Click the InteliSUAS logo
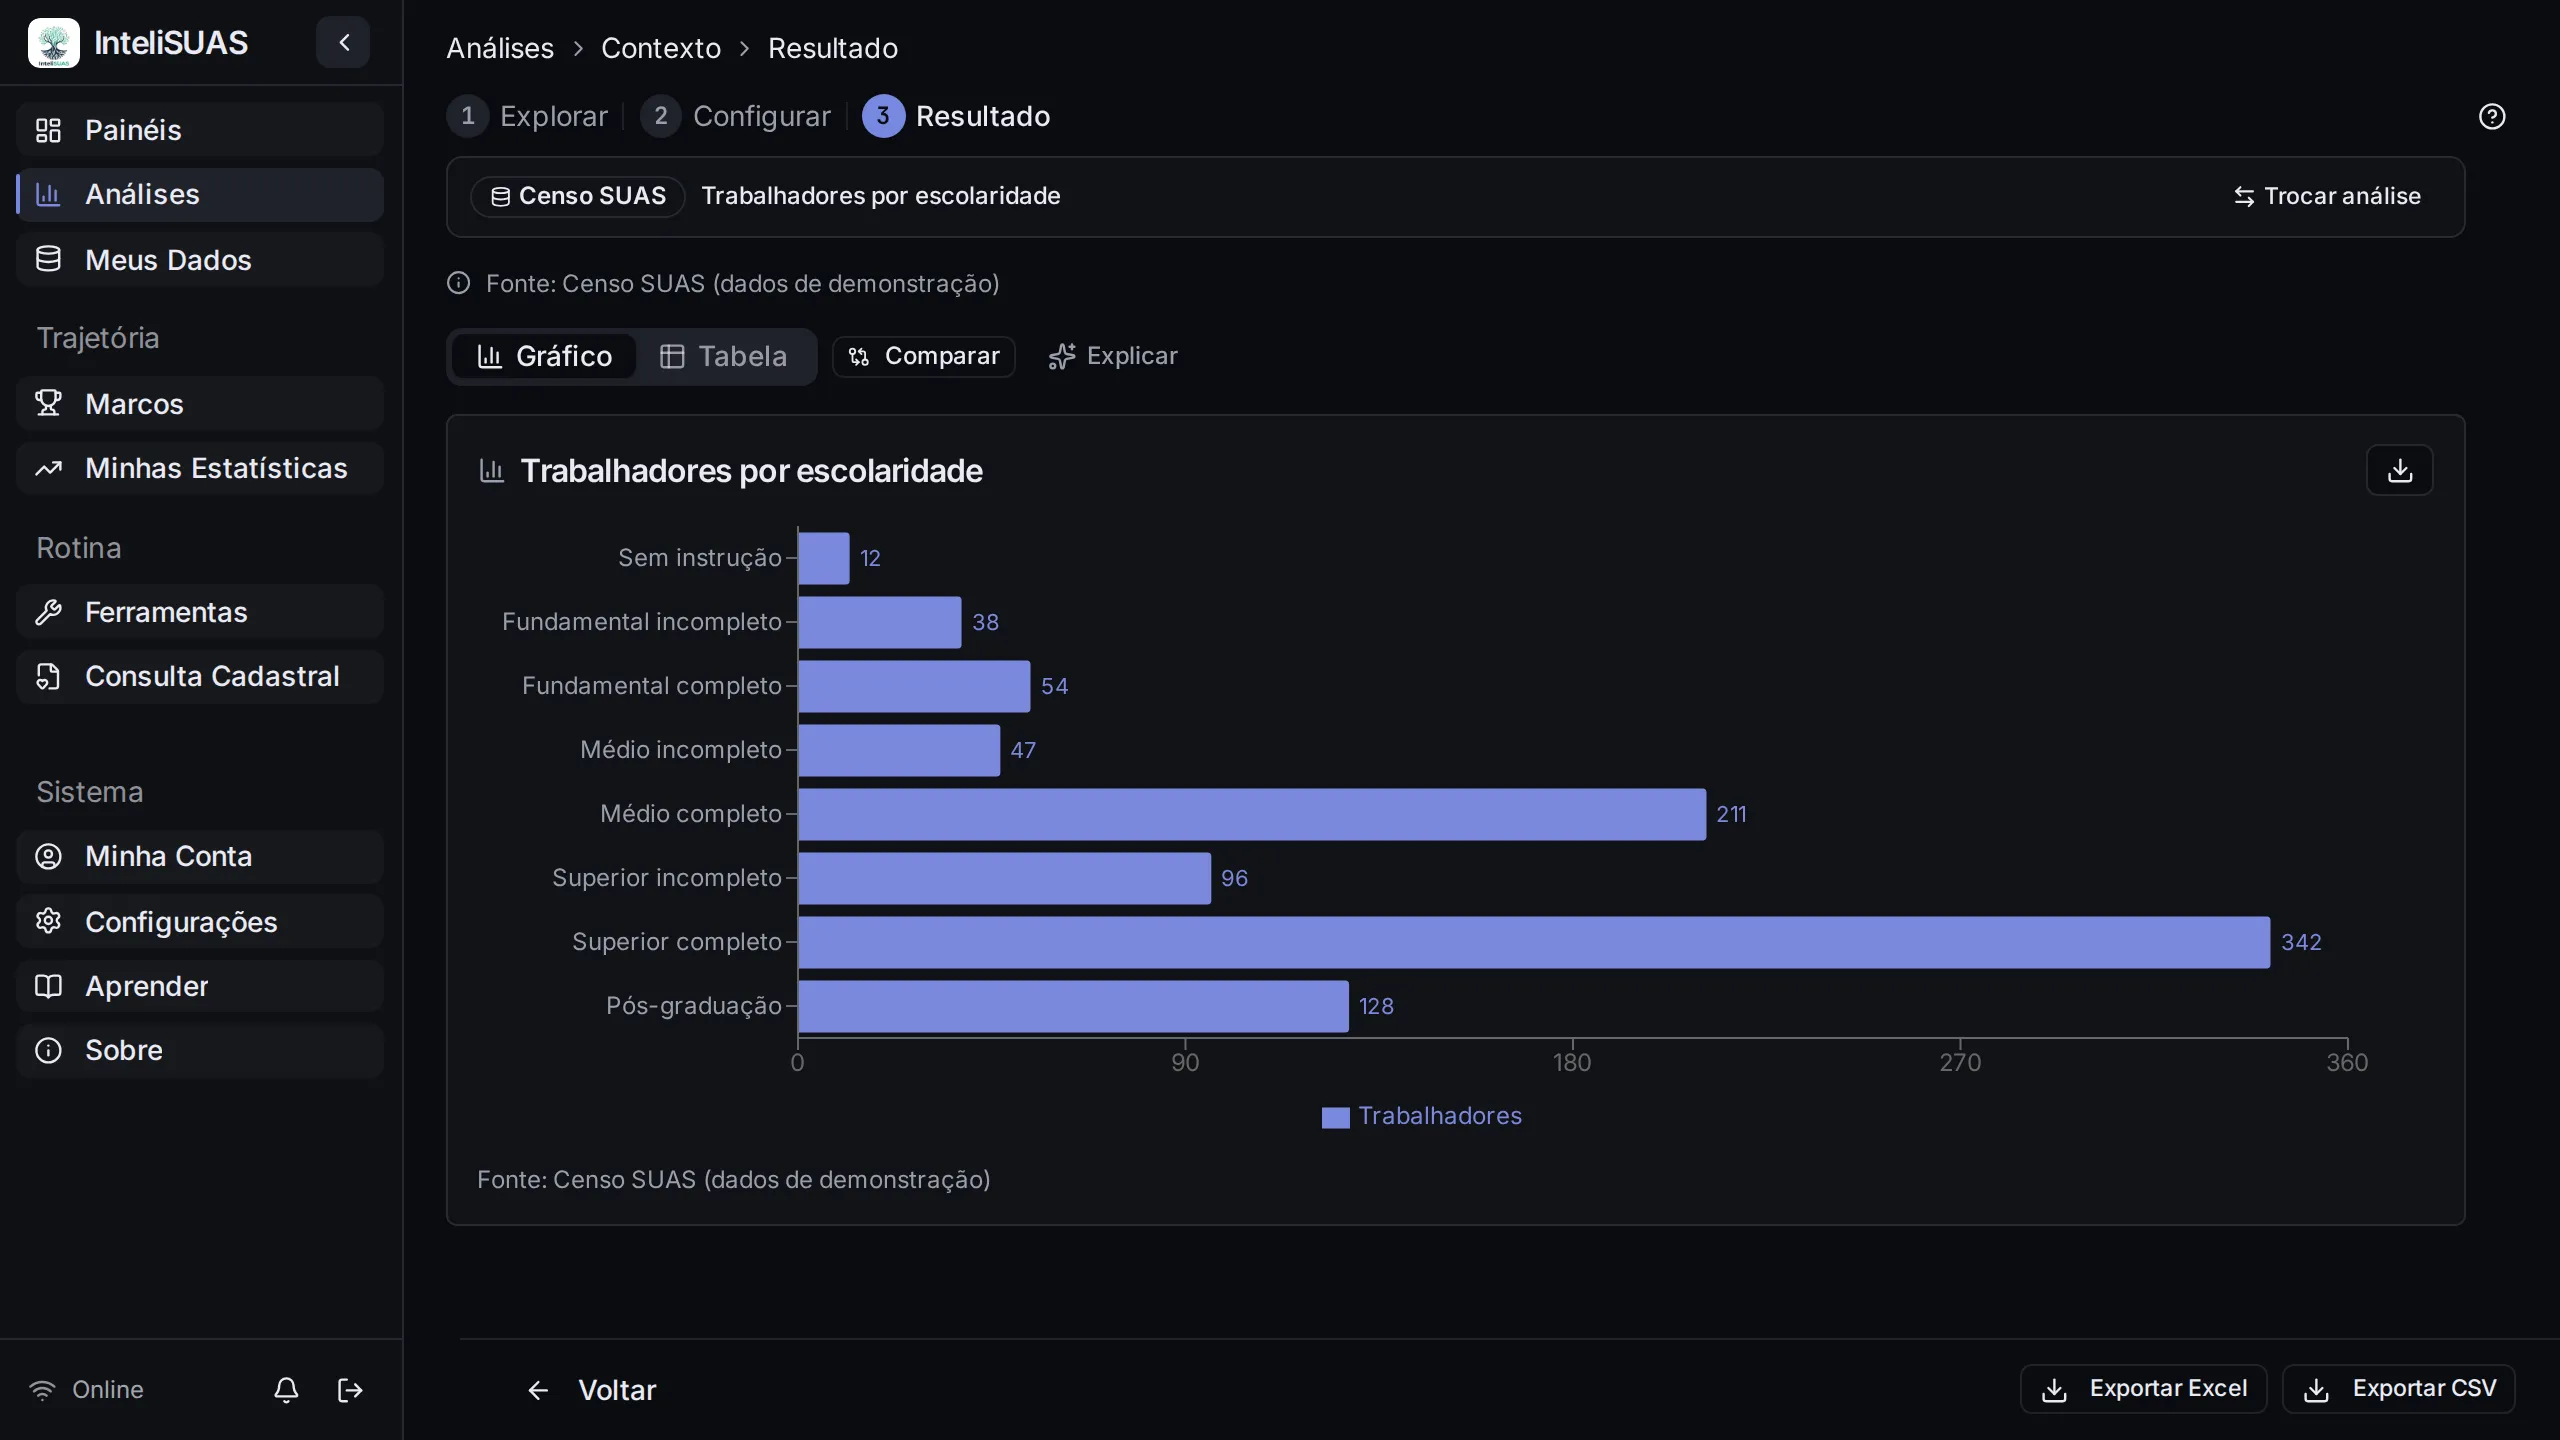 coord(54,43)
